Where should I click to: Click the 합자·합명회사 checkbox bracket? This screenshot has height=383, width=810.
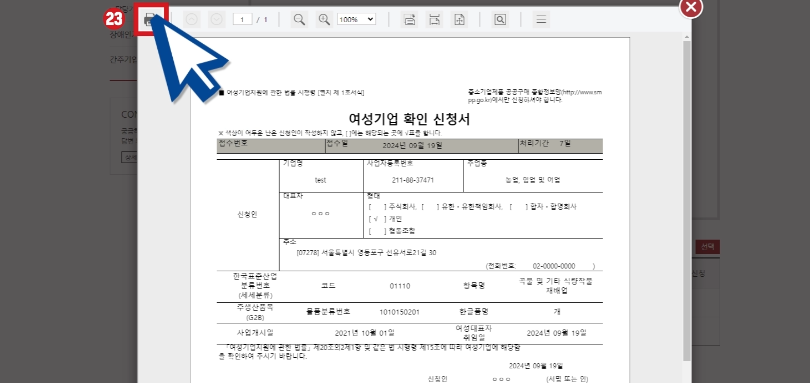(x=519, y=207)
